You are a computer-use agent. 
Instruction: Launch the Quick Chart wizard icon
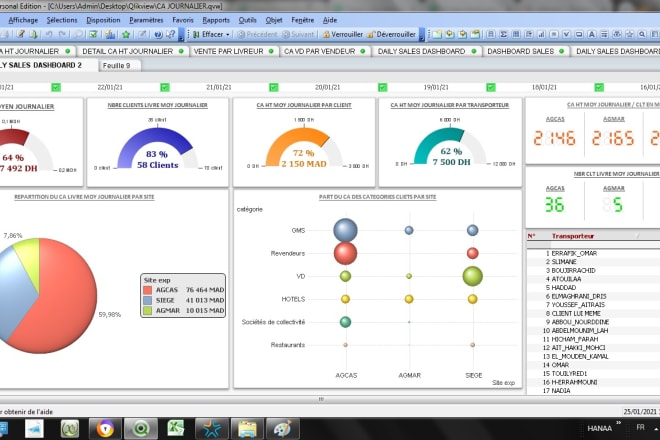pyautogui.click(x=110, y=35)
